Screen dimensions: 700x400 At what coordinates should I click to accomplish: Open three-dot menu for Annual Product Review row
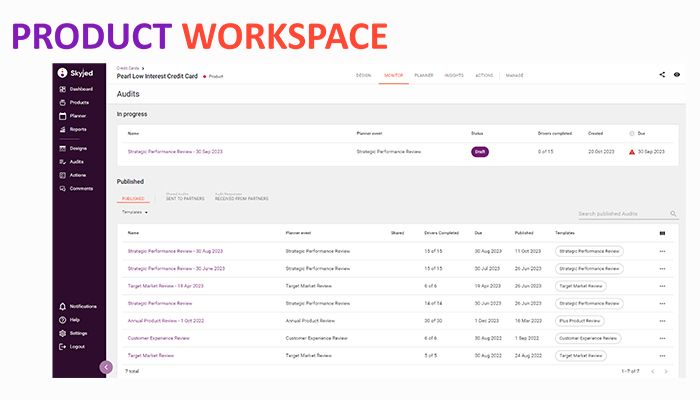click(x=662, y=321)
